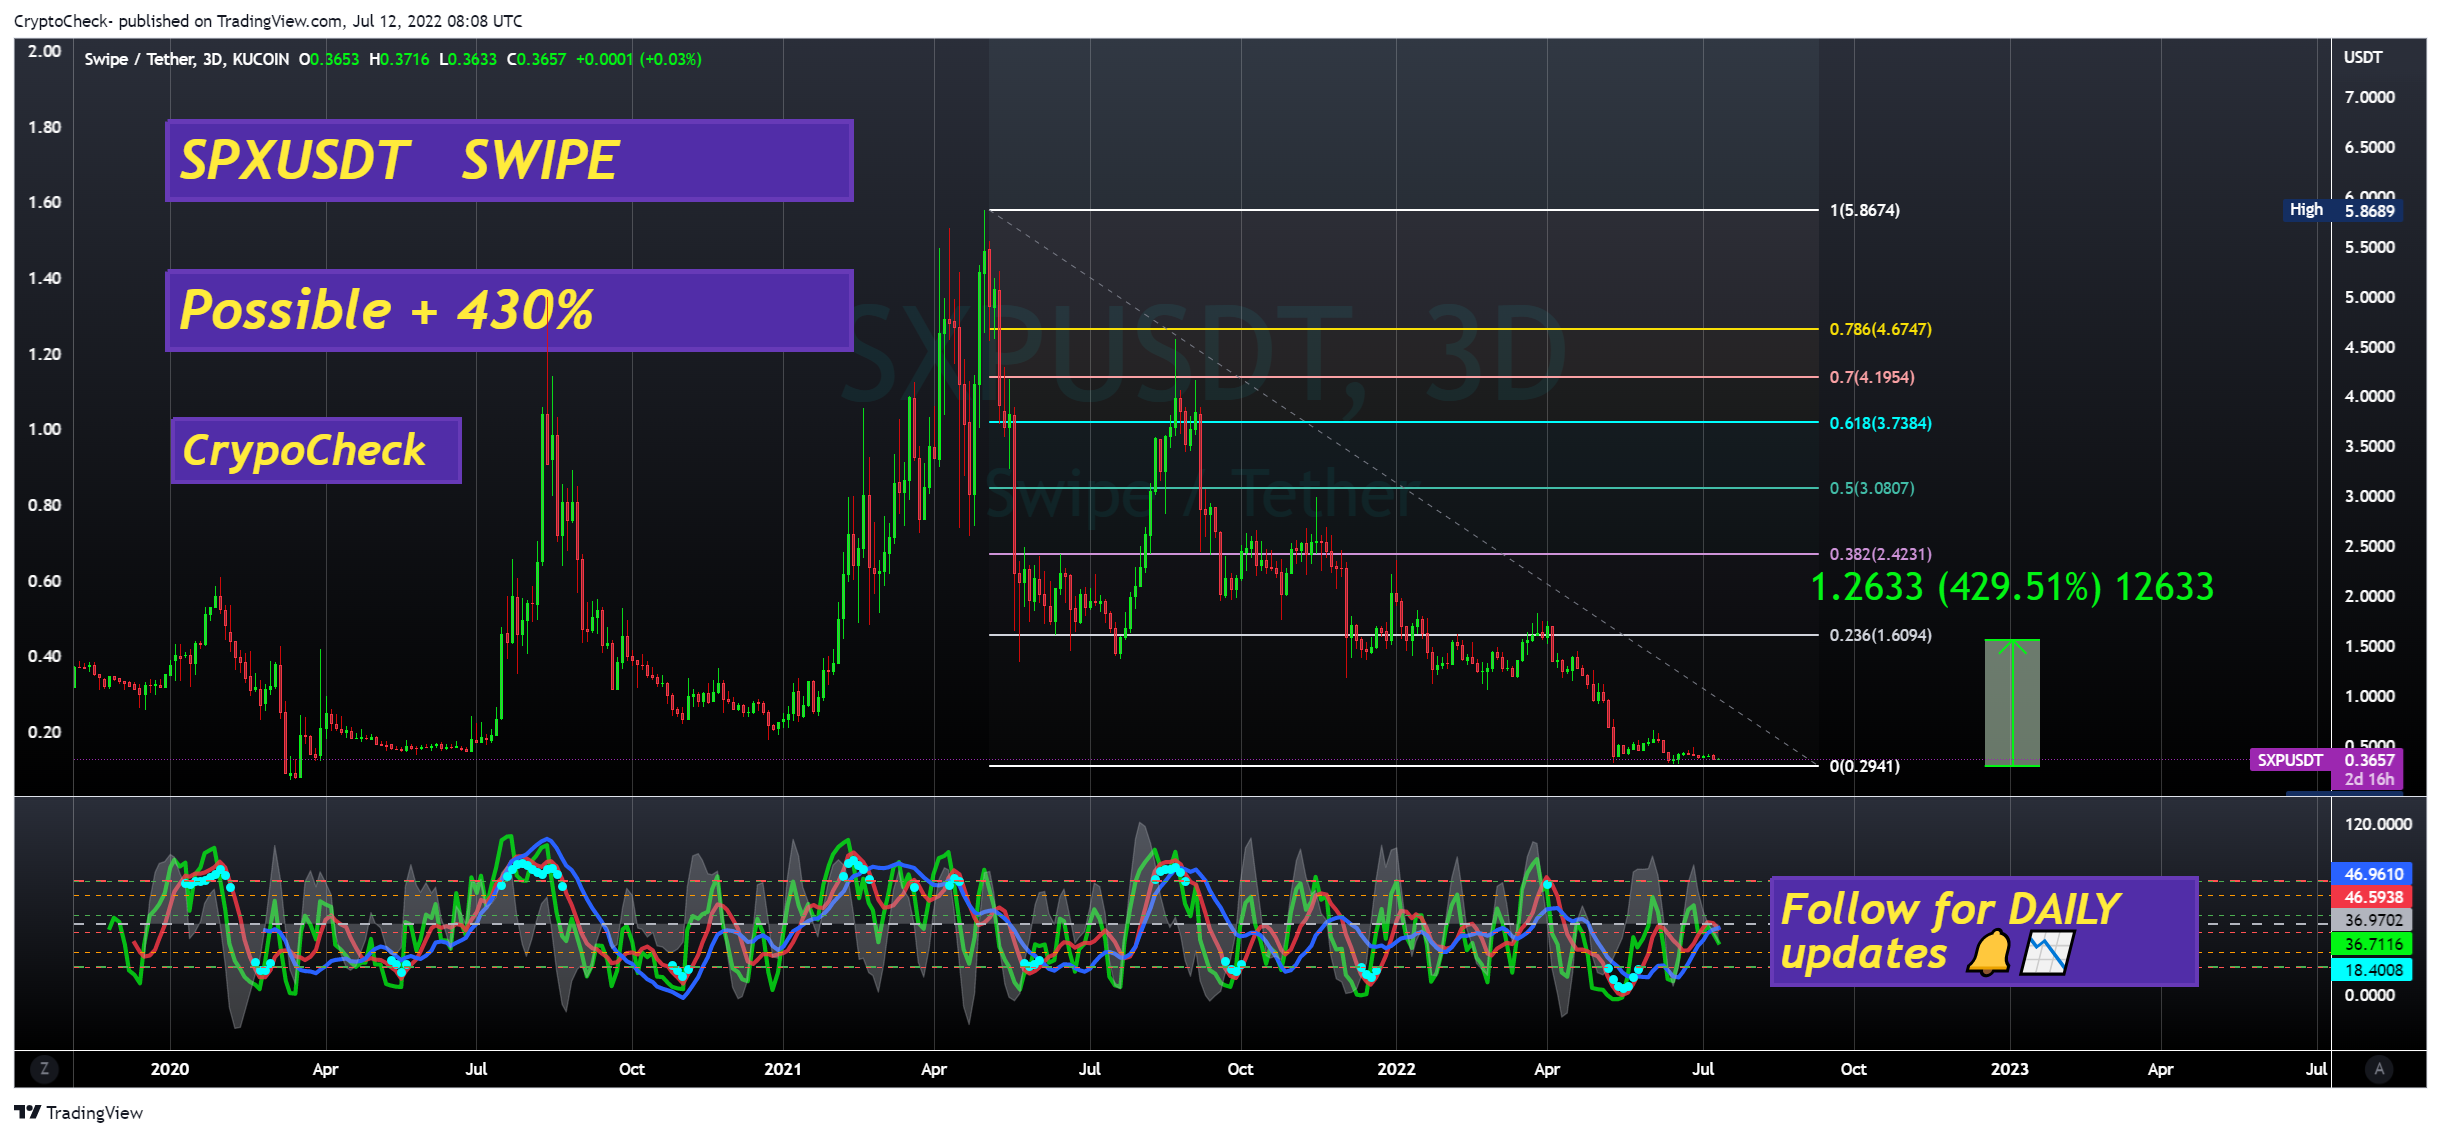Click the 2021 label on the time axis
The width and height of the screenshot is (2441, 1136).
pyautogui.click(x=782, y=1069)
